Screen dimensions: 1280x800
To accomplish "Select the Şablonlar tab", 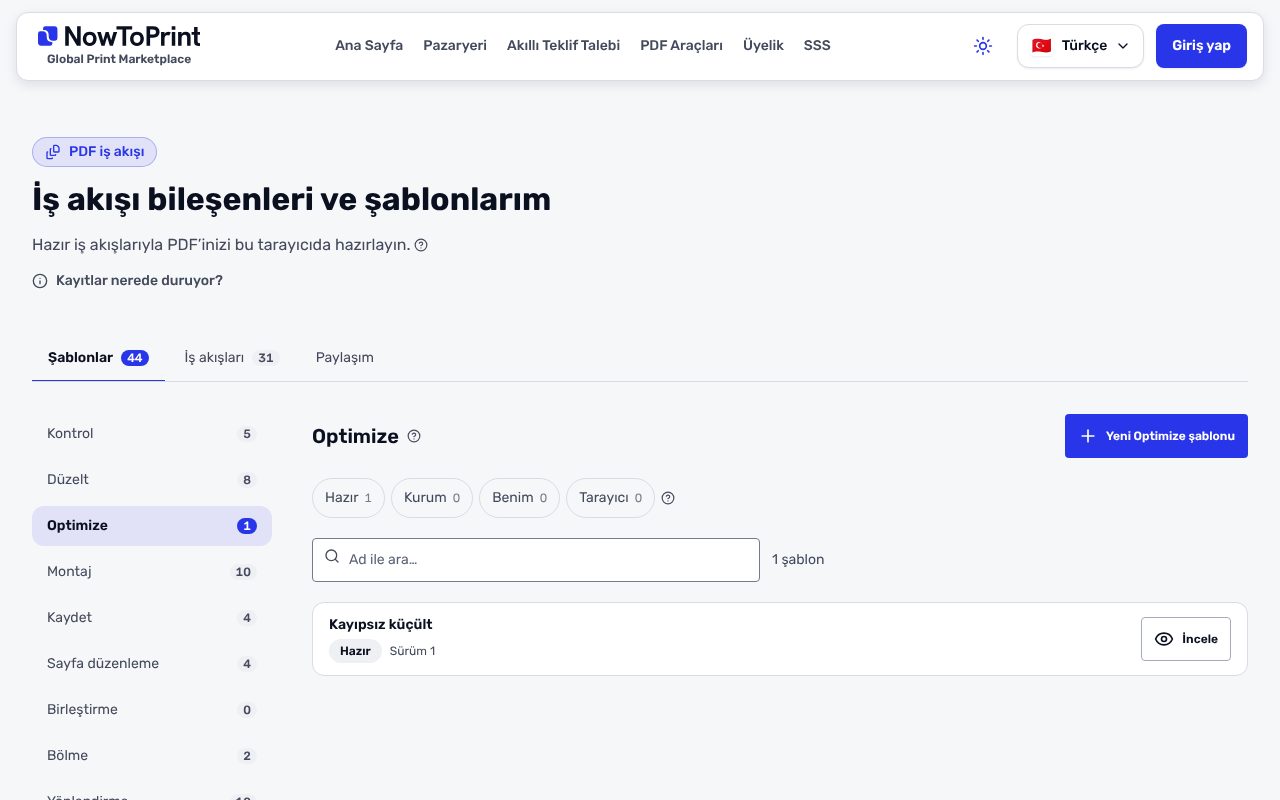I will pos(98,357).
